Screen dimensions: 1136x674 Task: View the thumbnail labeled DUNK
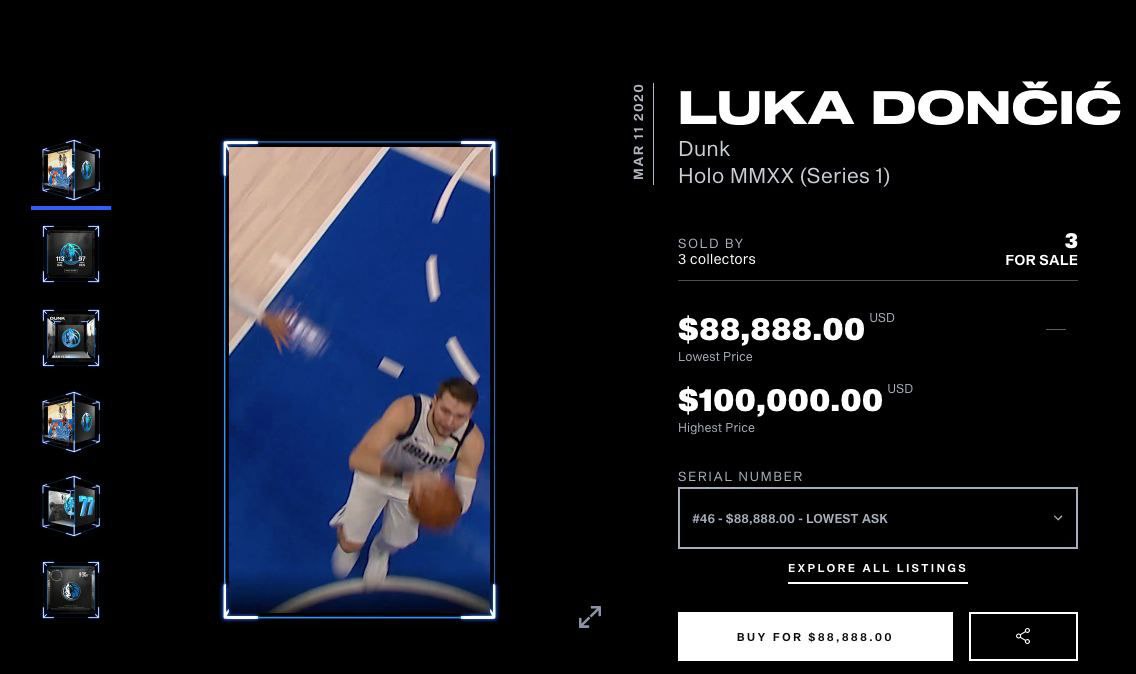pos(71,338)
